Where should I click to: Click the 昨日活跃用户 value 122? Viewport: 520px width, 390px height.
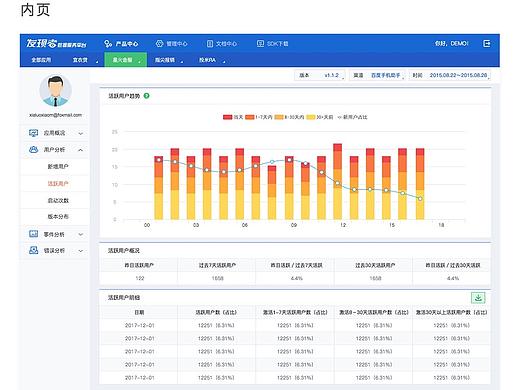(x=140, y=278)
